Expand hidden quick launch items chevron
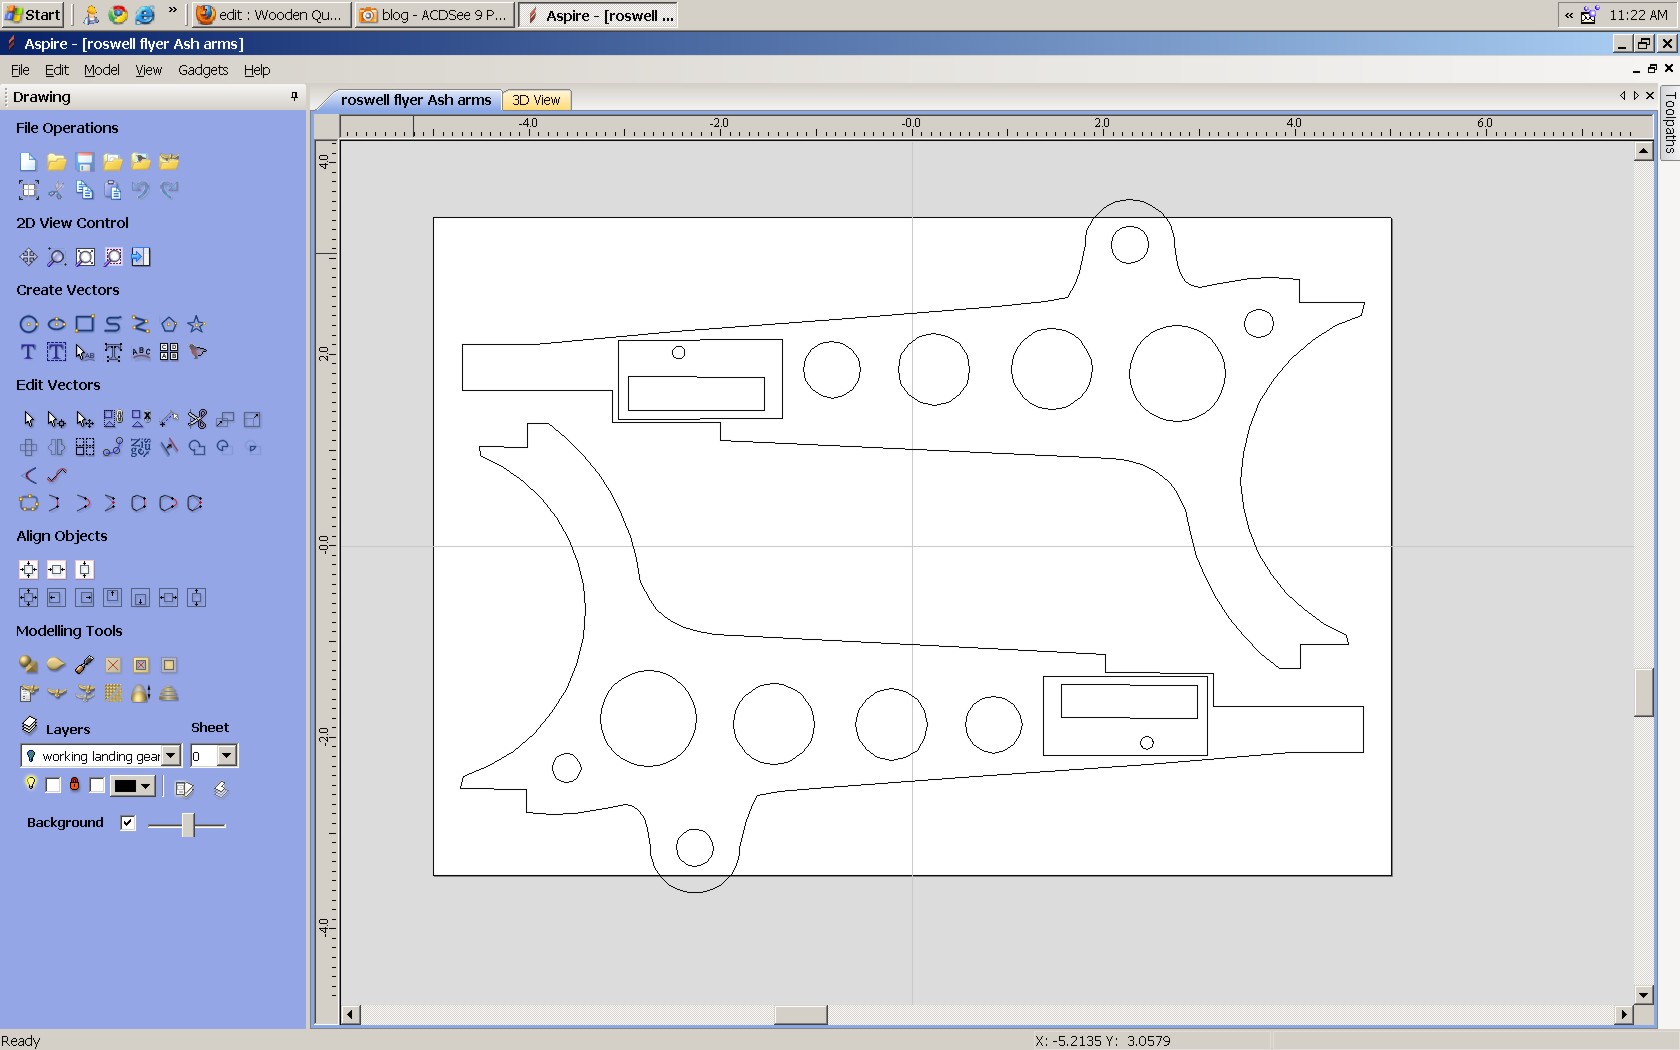The width and height of the screenshot is (1680, 1050). [172, 12]
